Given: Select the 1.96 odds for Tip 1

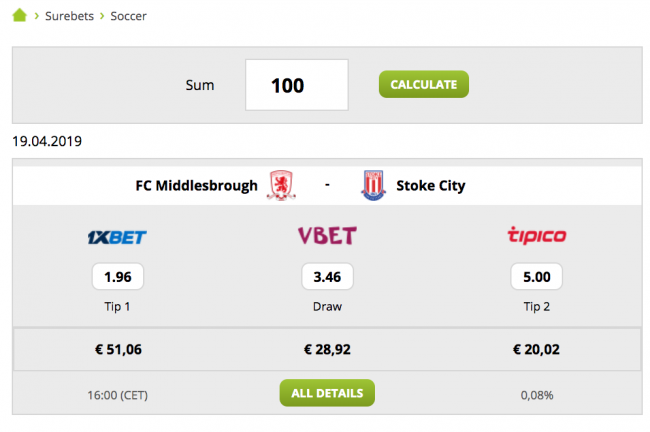Looking at the screenshot, I should [x=118, y=276].
